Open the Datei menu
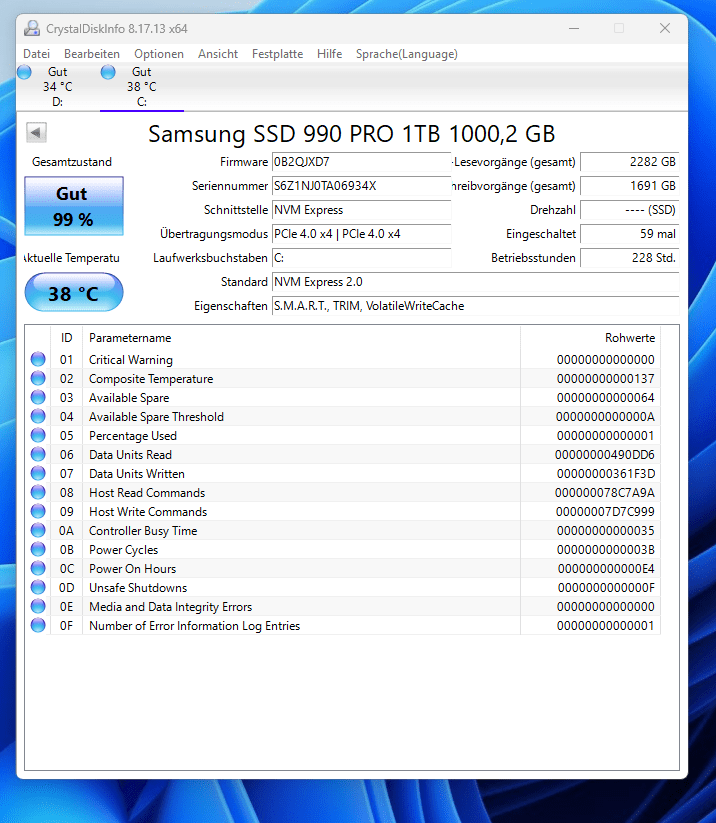Screen dimensions: 716x823 click(x=36, y=54)
